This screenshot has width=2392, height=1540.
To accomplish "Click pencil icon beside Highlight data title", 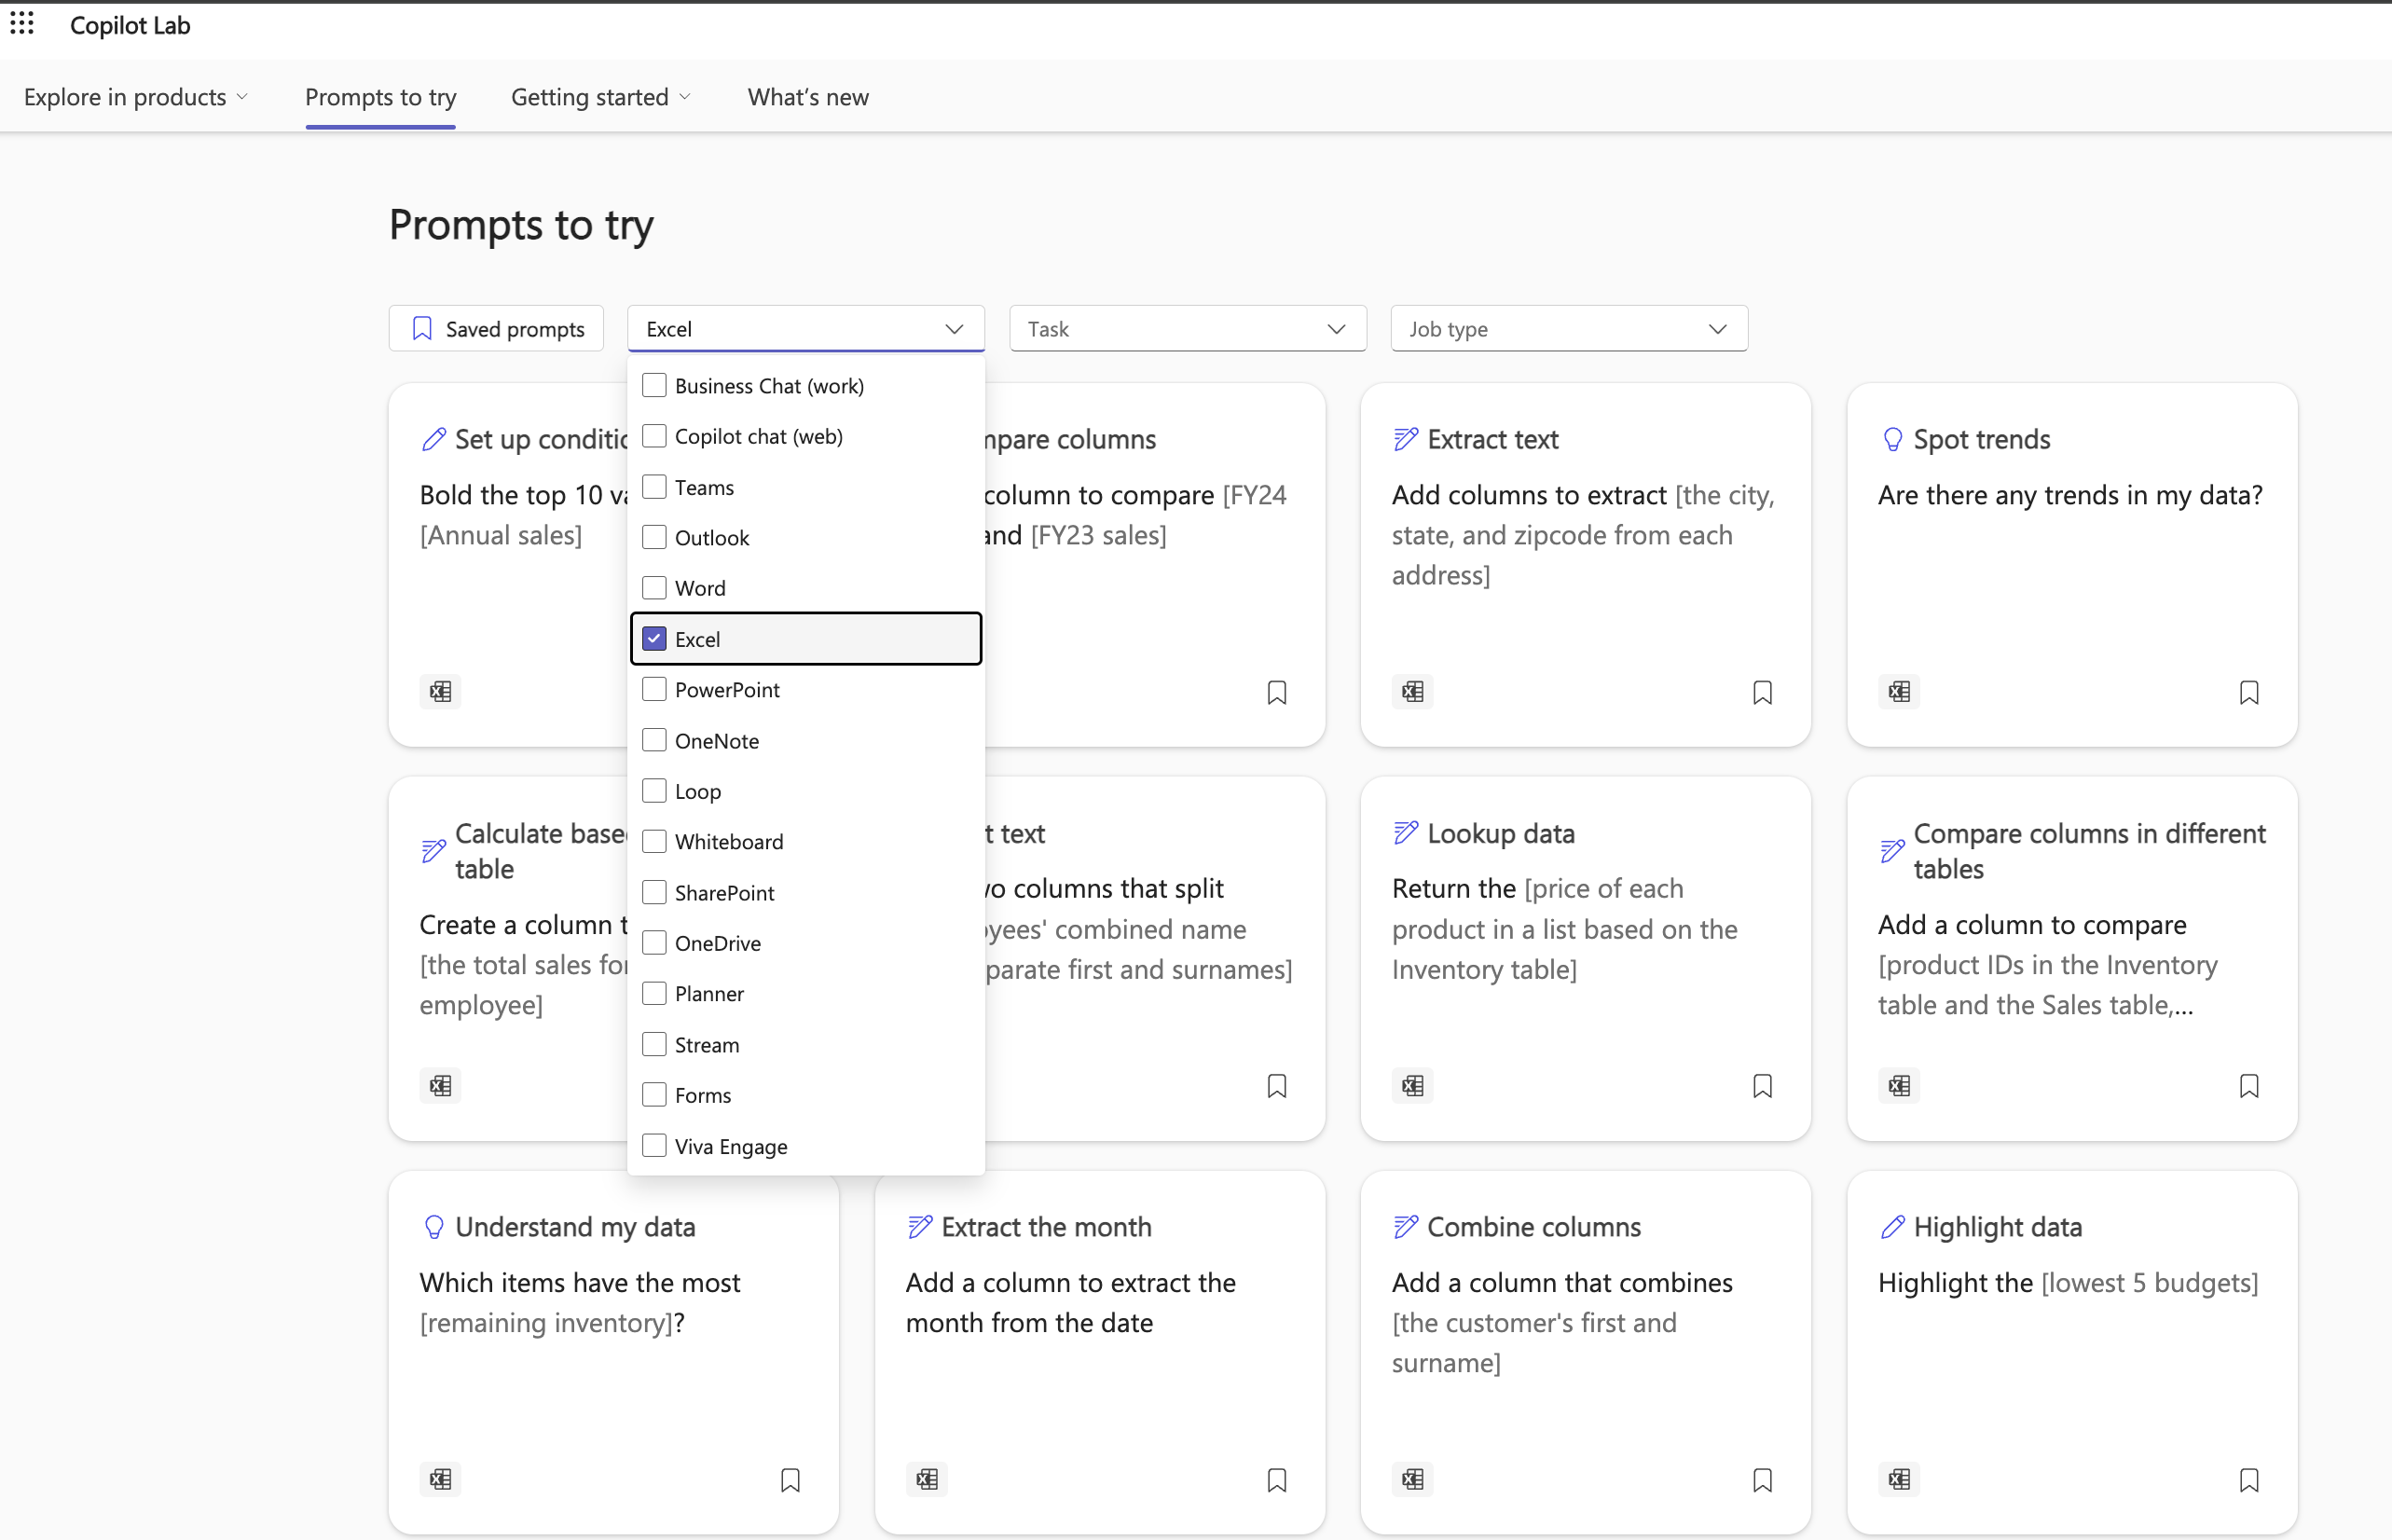I will click(x=1892, y=1227).
